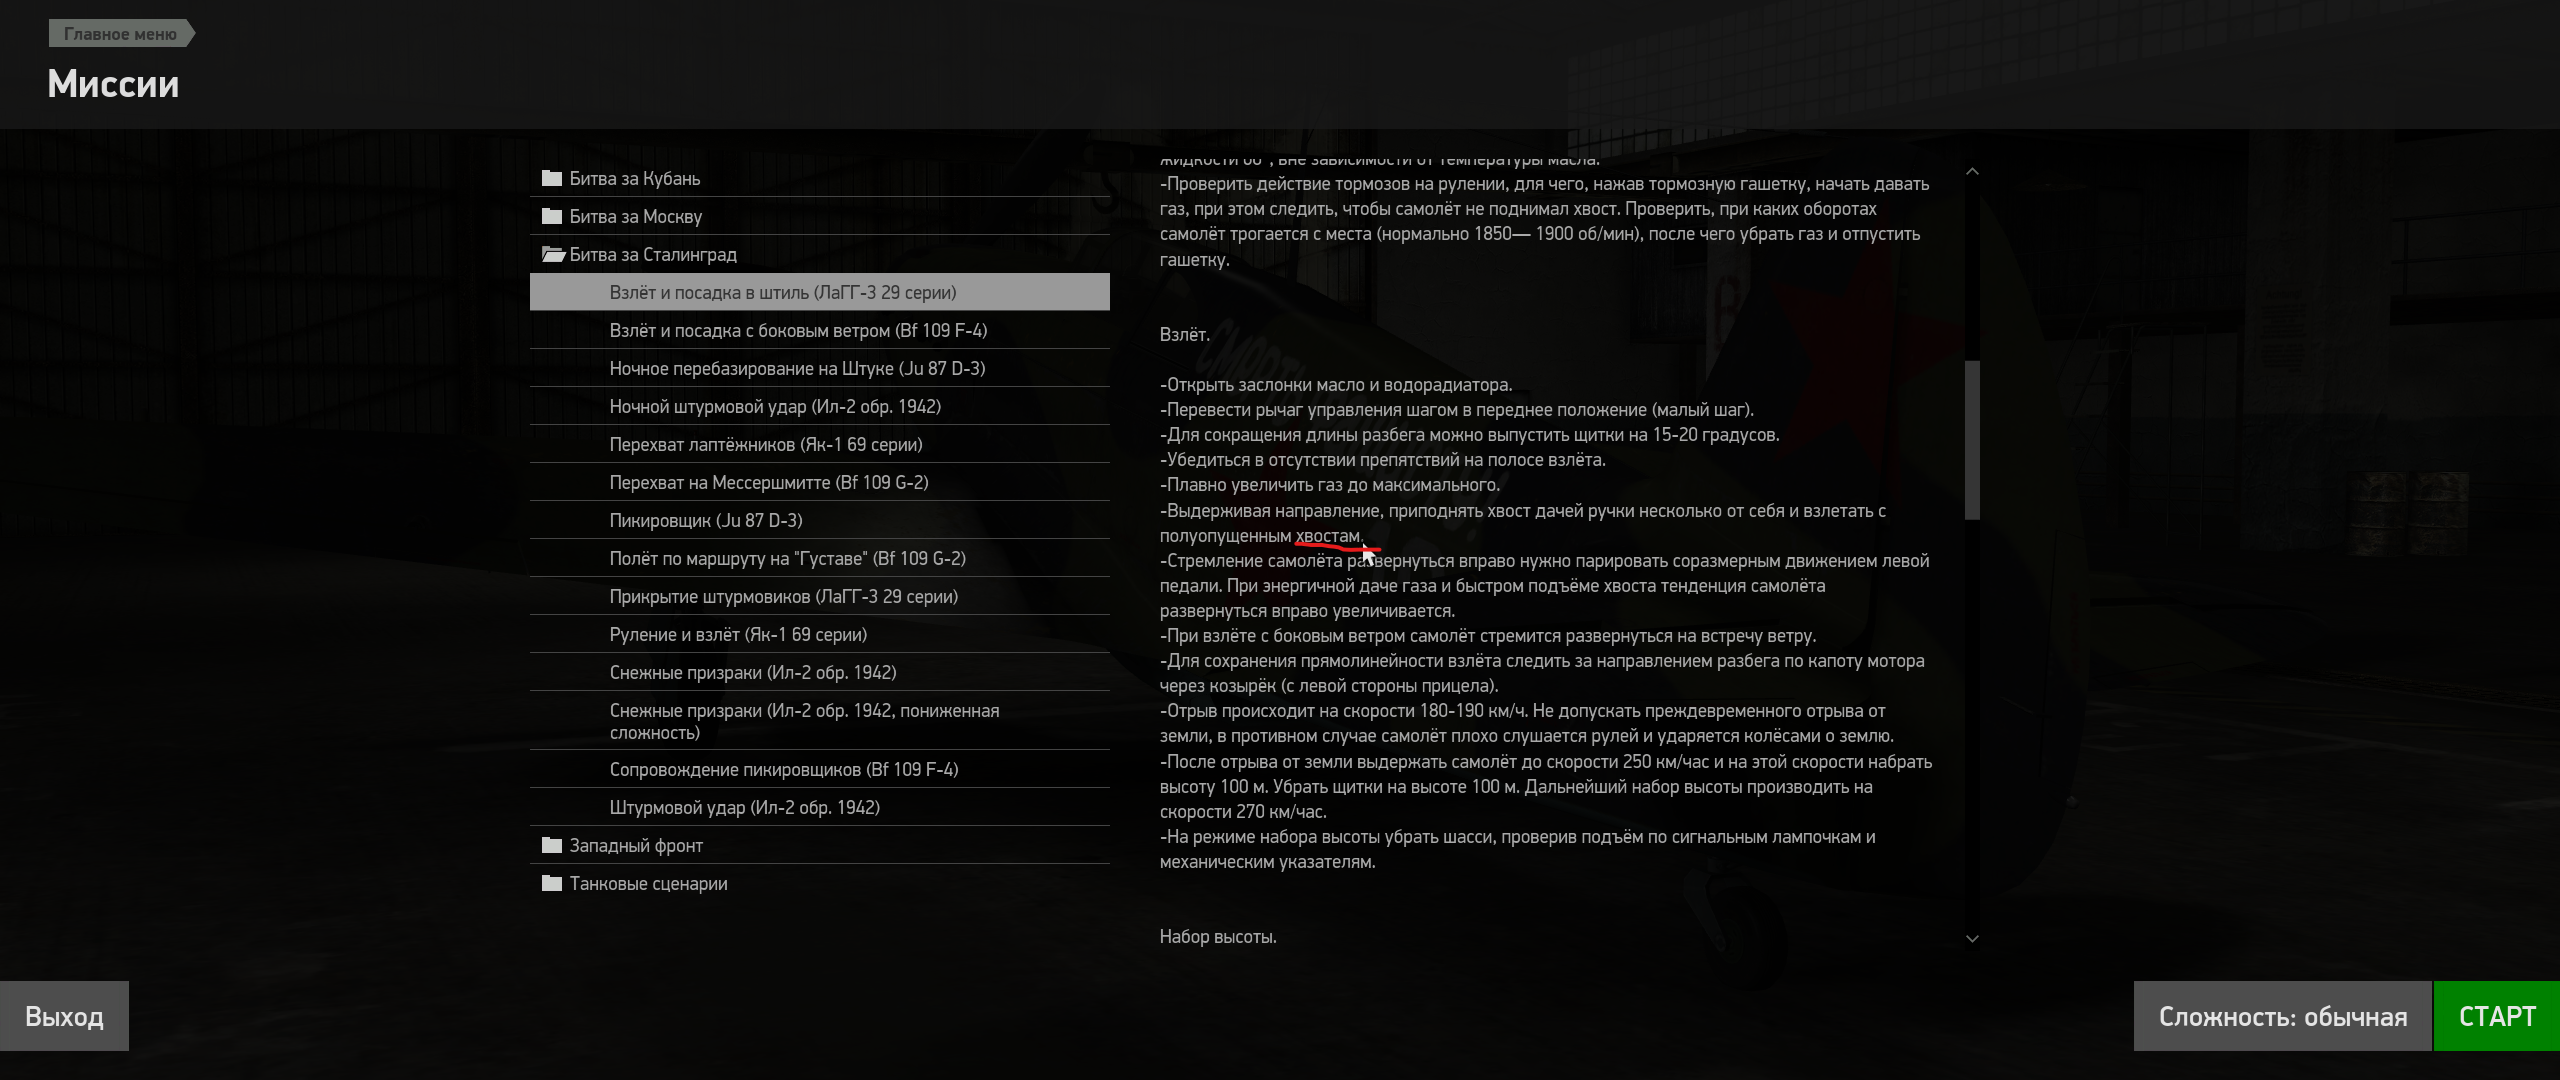Expand the Битва за Кубань mission group
Viewport: 2560px width, 1080px height.
pos(820,178)
